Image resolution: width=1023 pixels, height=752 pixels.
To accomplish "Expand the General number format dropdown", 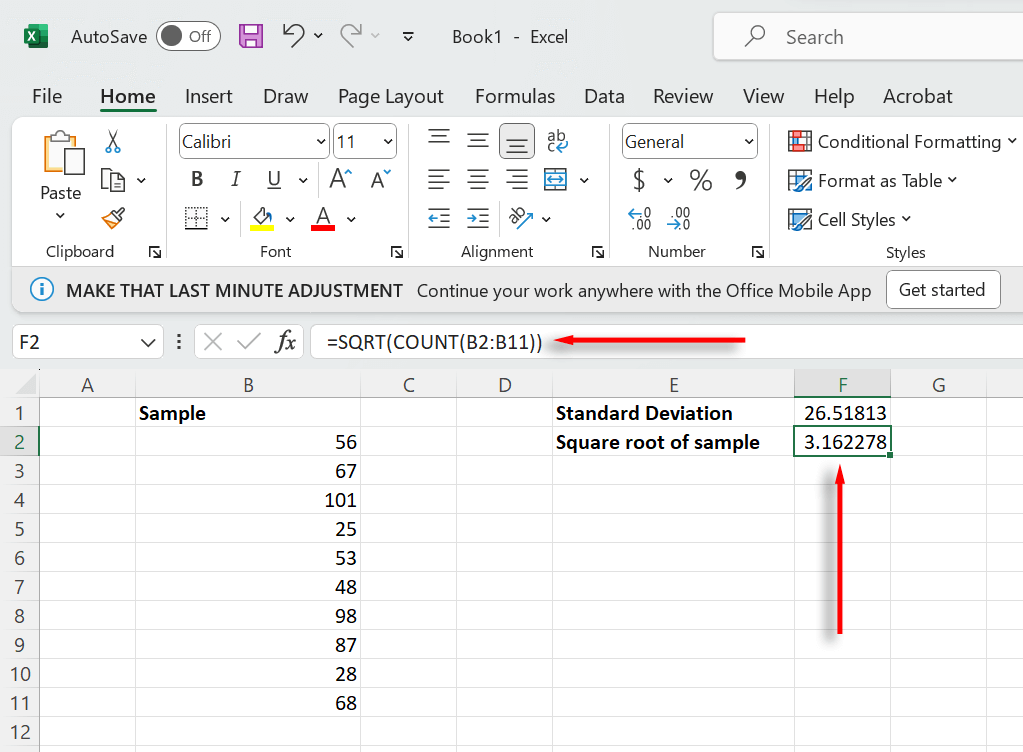I will click(x=749, y=142).
